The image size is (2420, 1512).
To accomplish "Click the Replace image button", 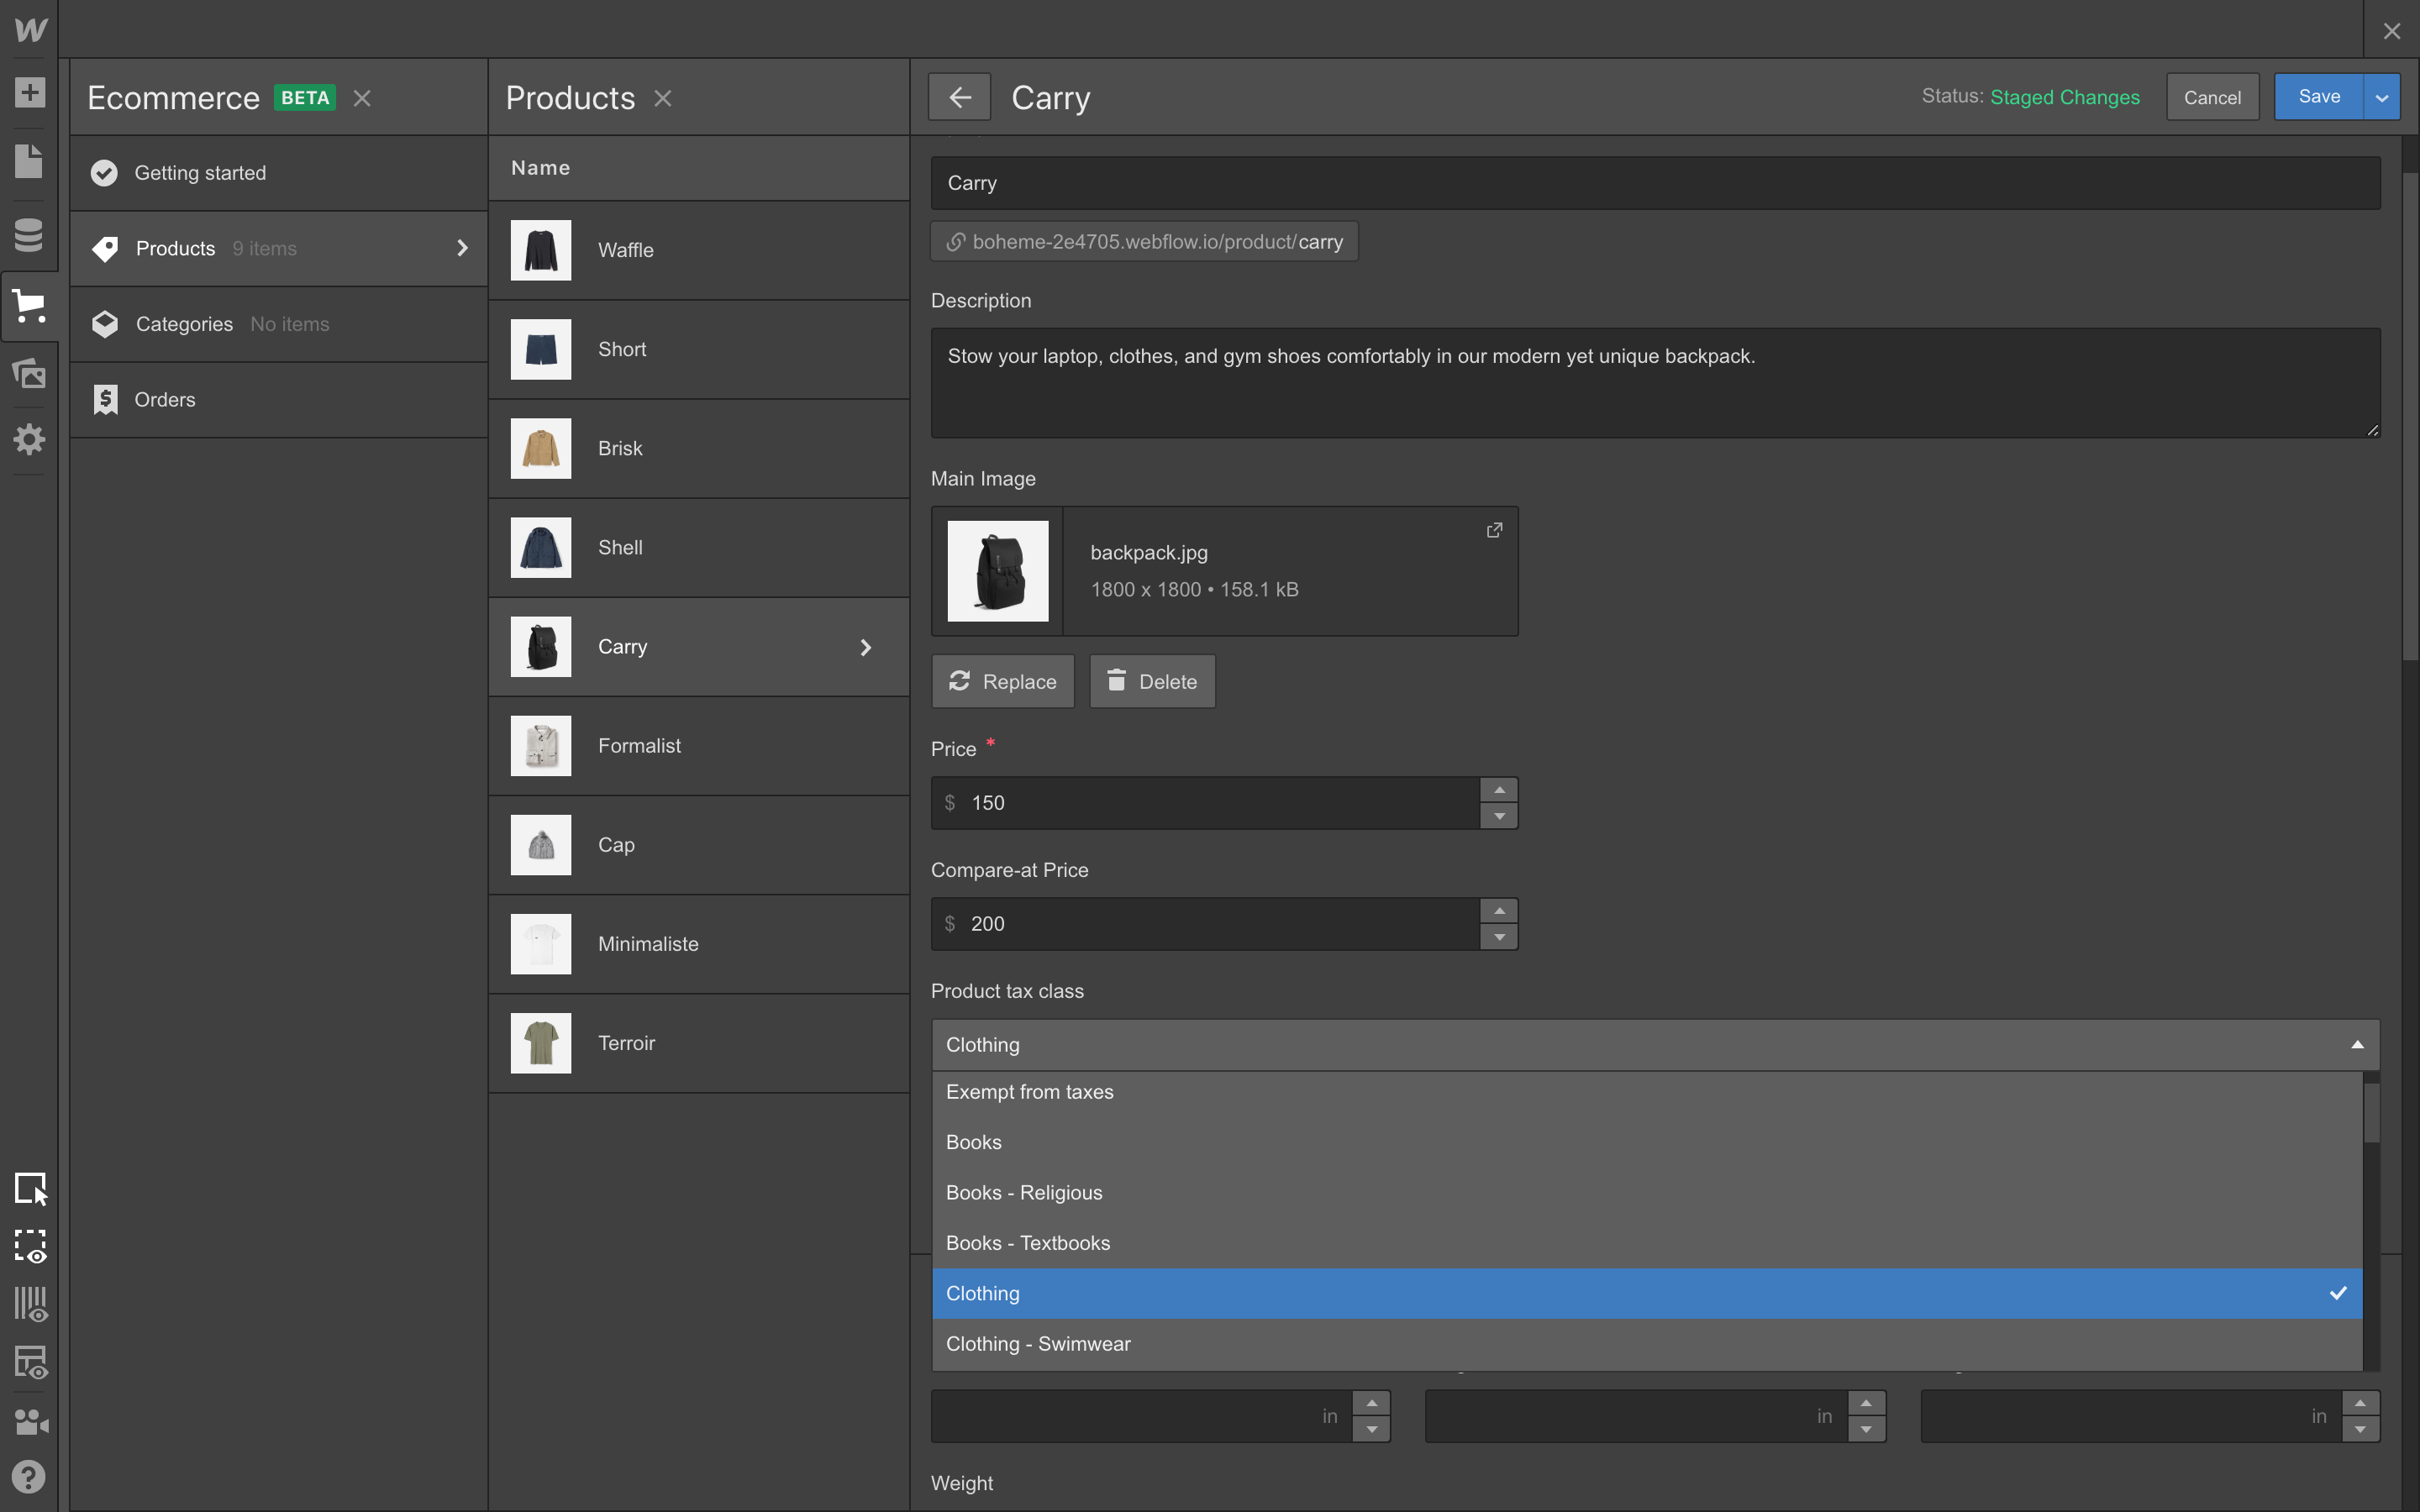I will tap(1002, 682).
